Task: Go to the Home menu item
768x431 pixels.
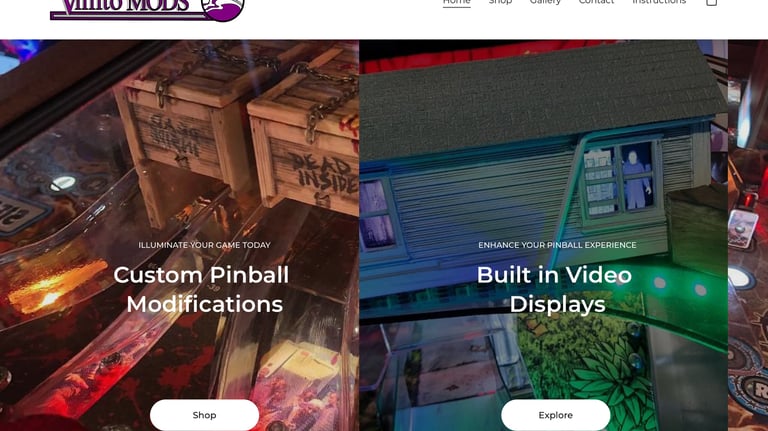Action: [x=456, y=2]
